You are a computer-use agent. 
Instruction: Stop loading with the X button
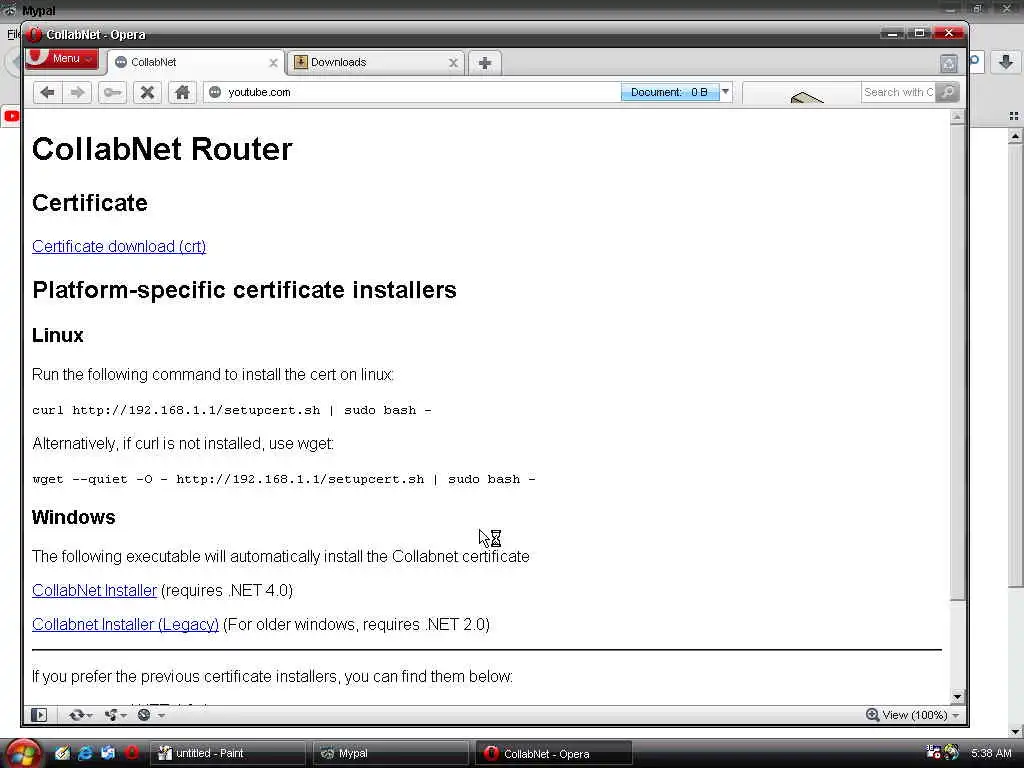pyautogui.click(x=148, y=92)
